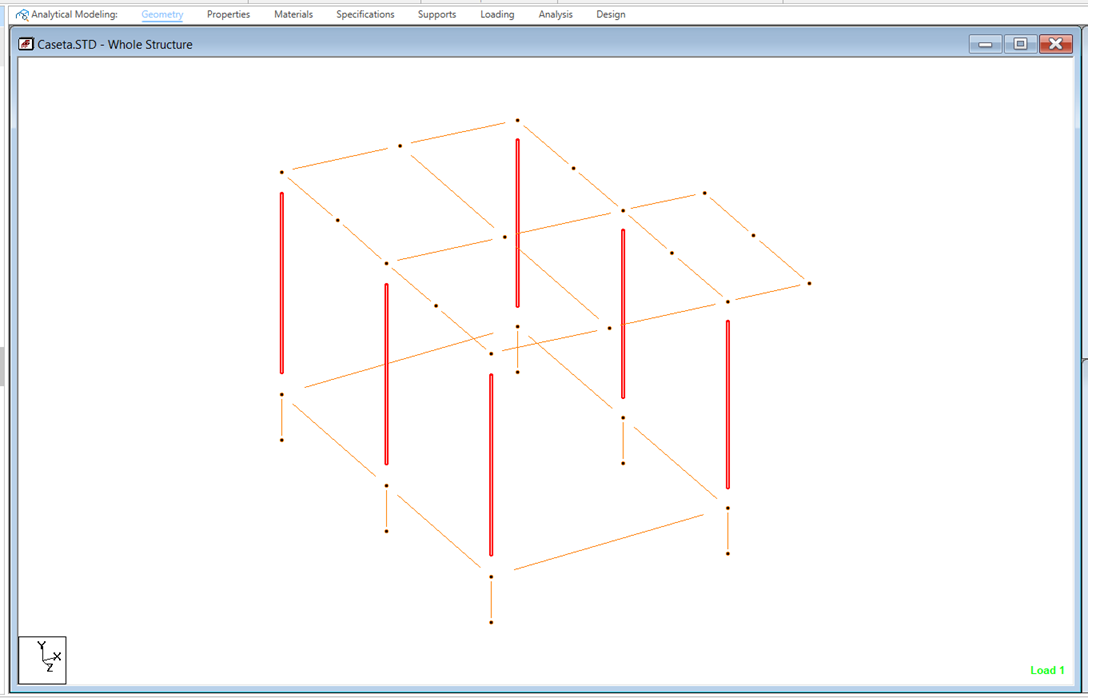
Task: Switch to the Geometry tab
Action: (x=162, y=14)
